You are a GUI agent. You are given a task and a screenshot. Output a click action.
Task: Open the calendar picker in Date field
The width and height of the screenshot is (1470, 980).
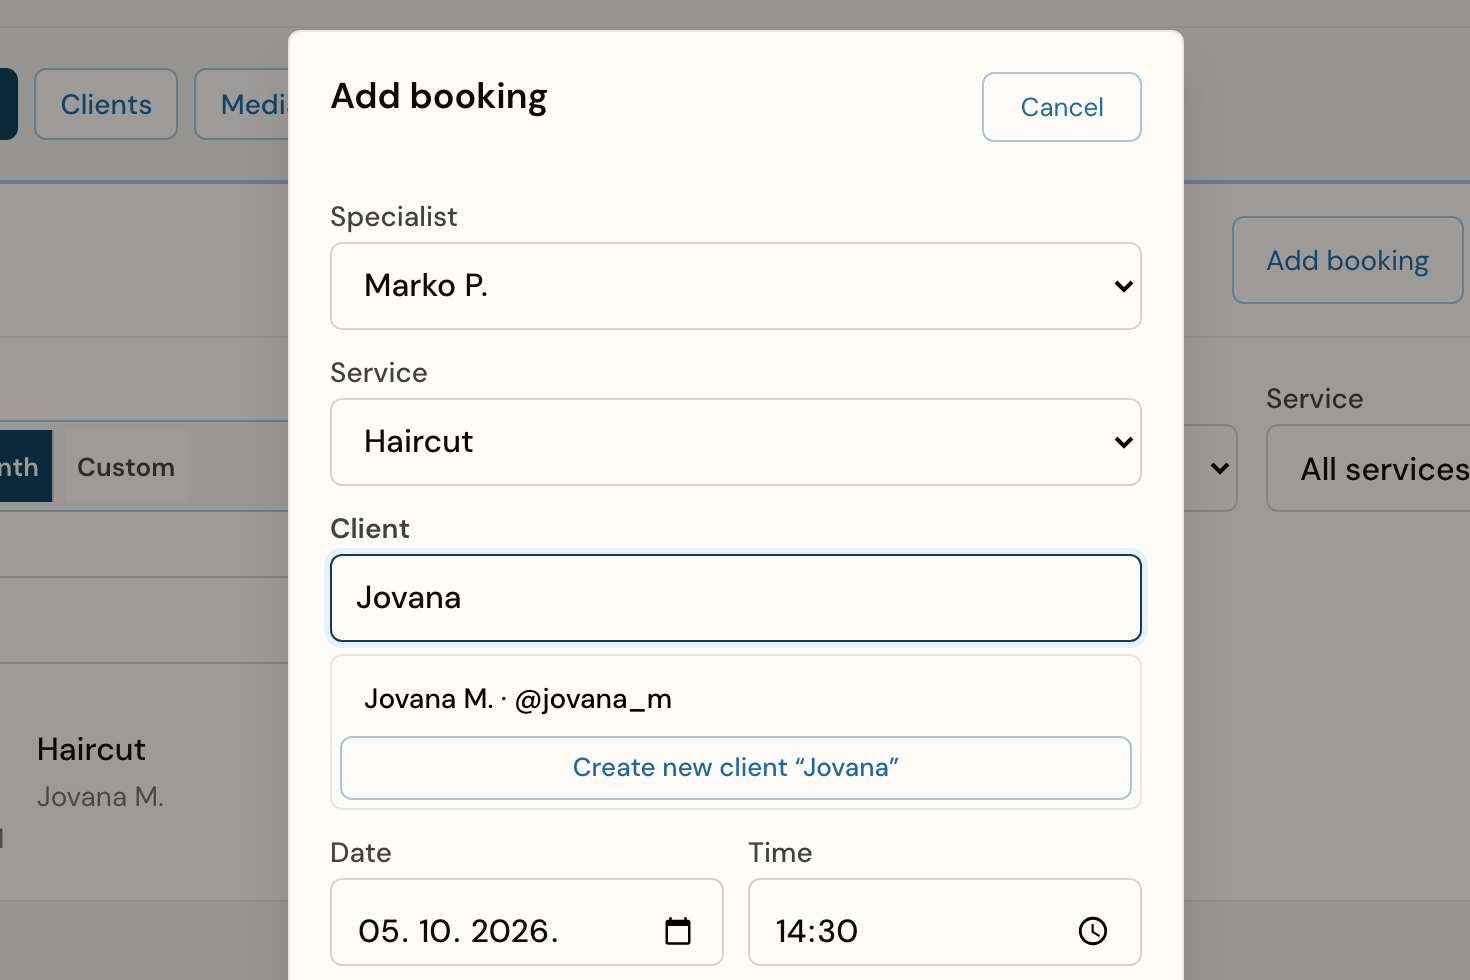point(678,931)
